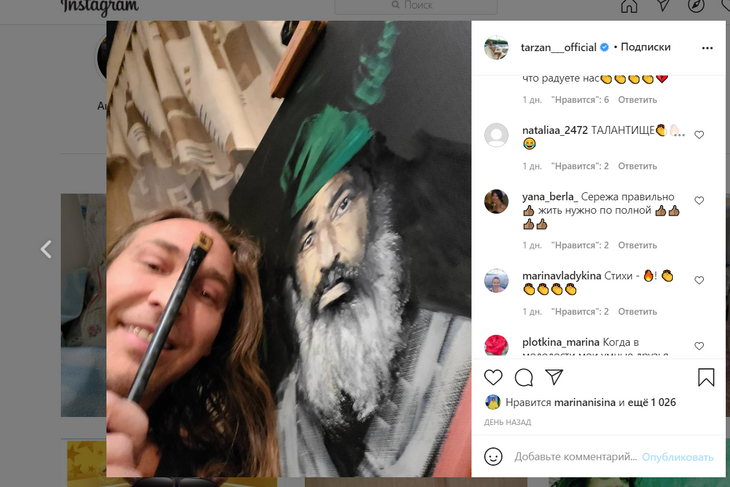The height and width of the screenshot is (487, 730).
Task: Reply to nataliaa_2472's comment via Ответить
Action: click(x=637, y=166)
